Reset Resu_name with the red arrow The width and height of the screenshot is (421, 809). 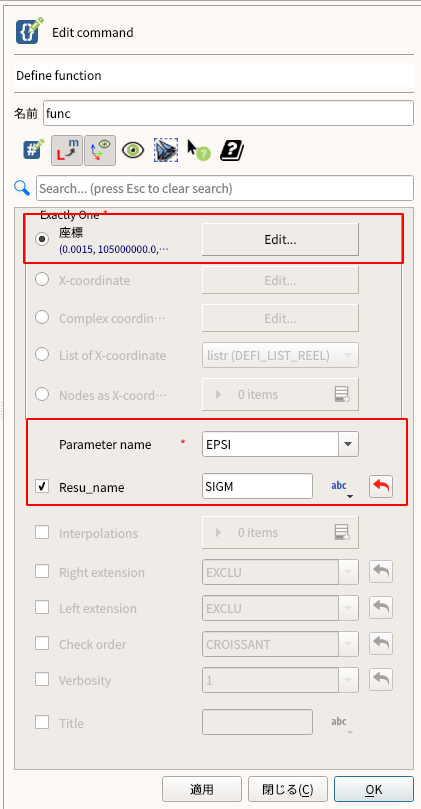[x=381, y=487]
